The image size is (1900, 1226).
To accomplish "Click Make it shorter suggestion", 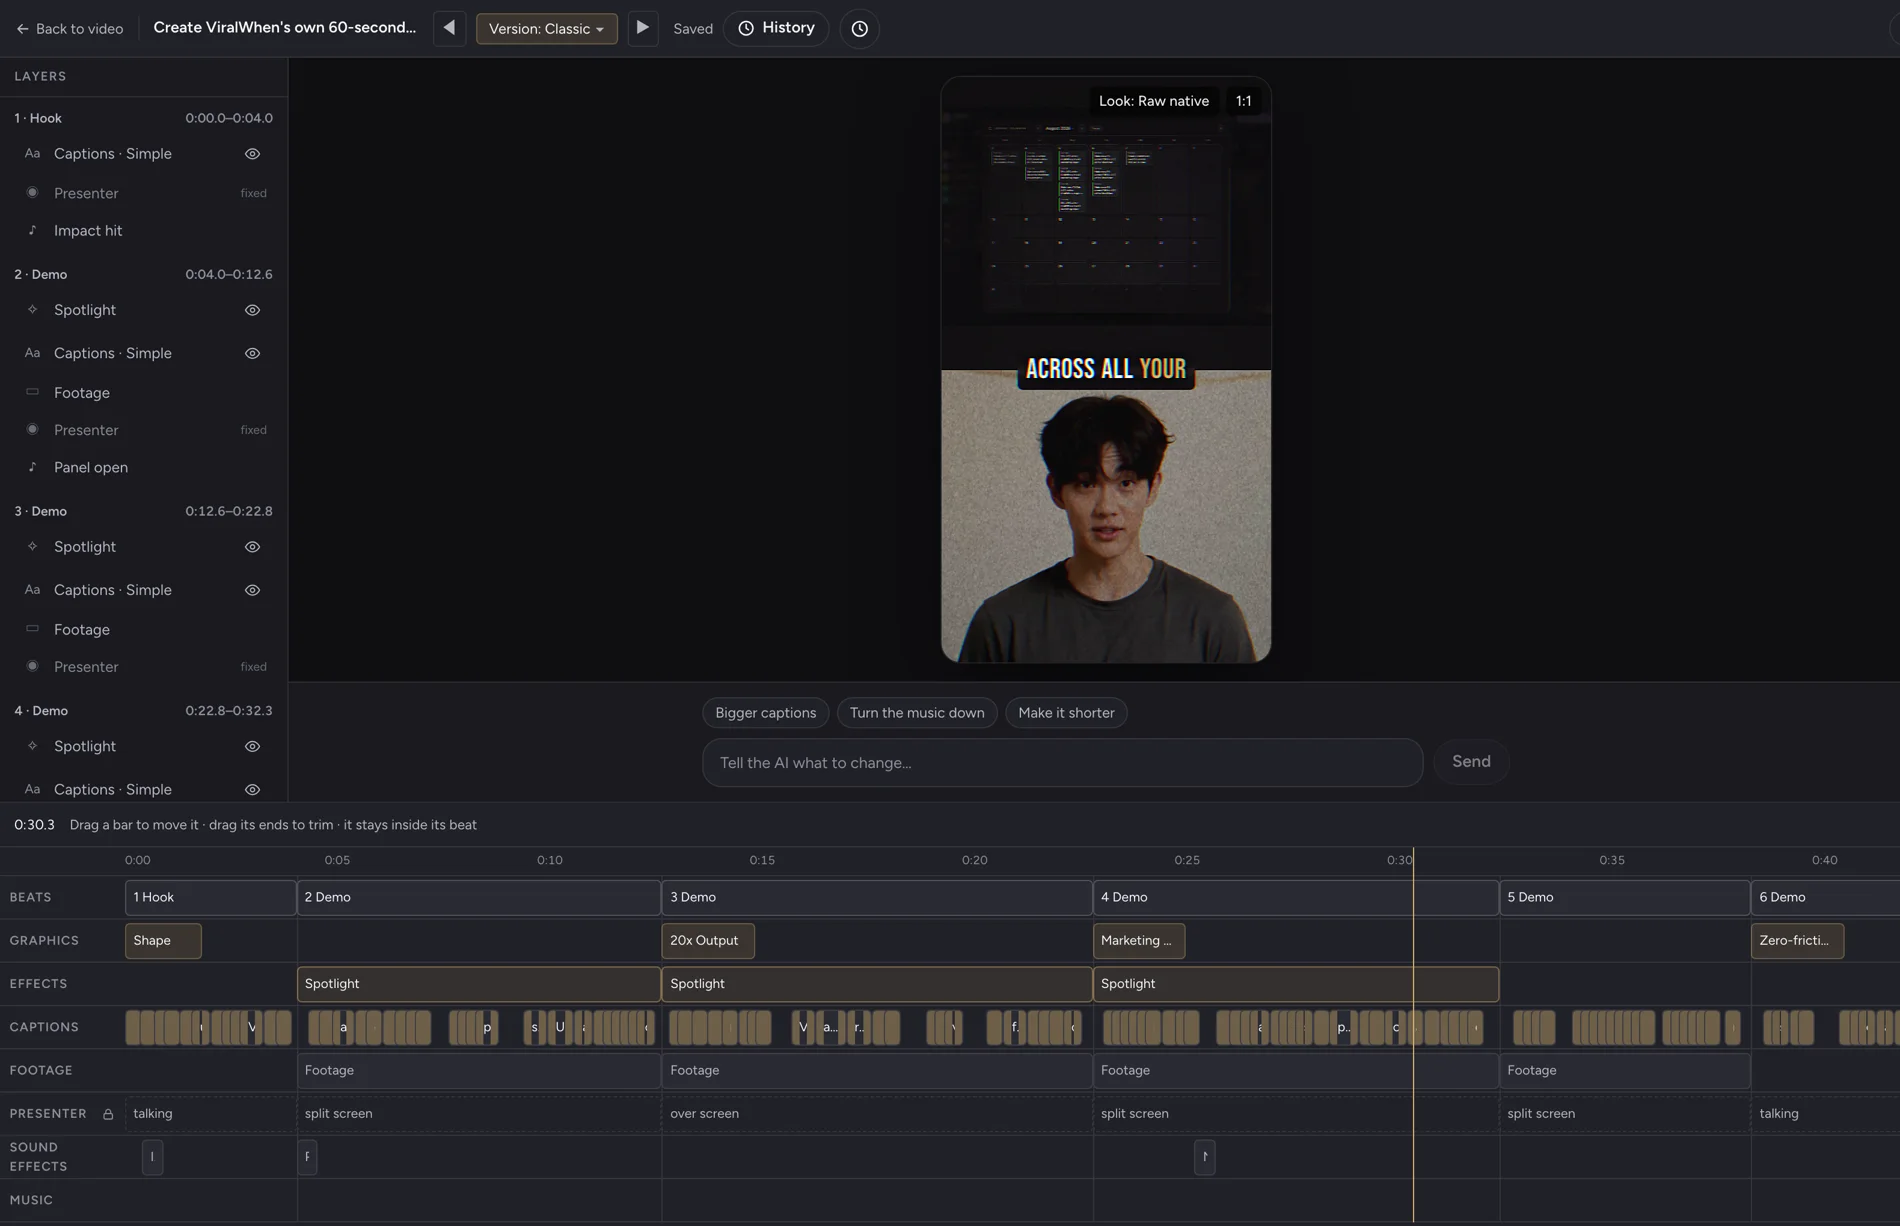I will pos(1066,713).
